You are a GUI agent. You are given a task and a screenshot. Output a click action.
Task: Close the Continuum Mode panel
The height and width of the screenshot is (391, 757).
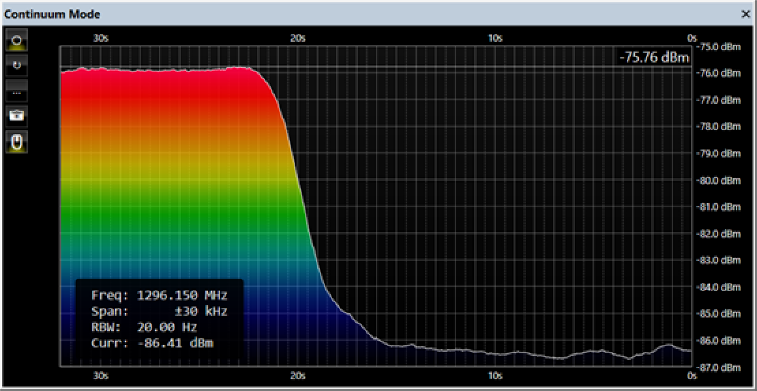click(745, 14)
